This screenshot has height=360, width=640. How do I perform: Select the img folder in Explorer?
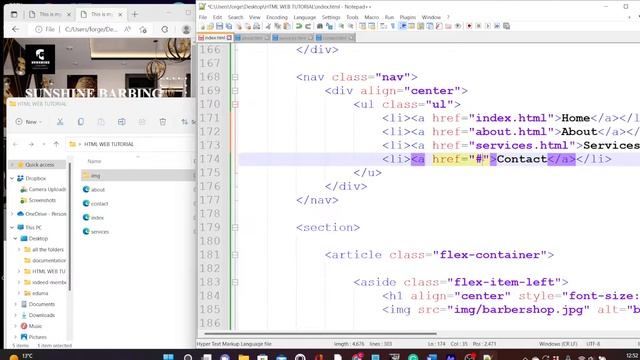pyautogui.click(x=137, y=176)
